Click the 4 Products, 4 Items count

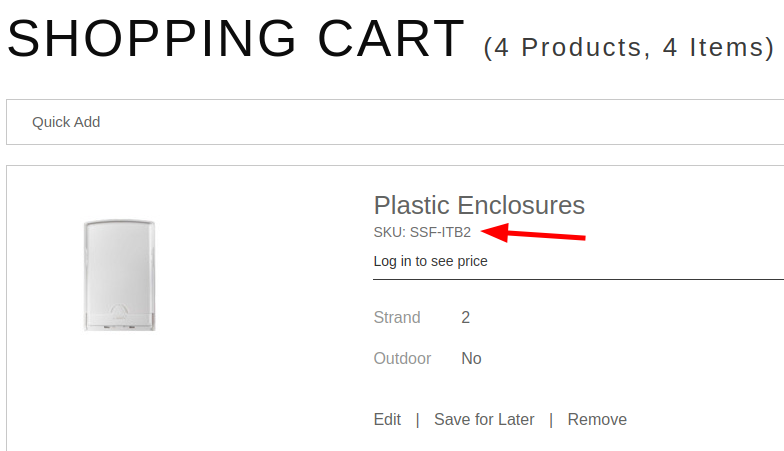[x=629, y=47]
